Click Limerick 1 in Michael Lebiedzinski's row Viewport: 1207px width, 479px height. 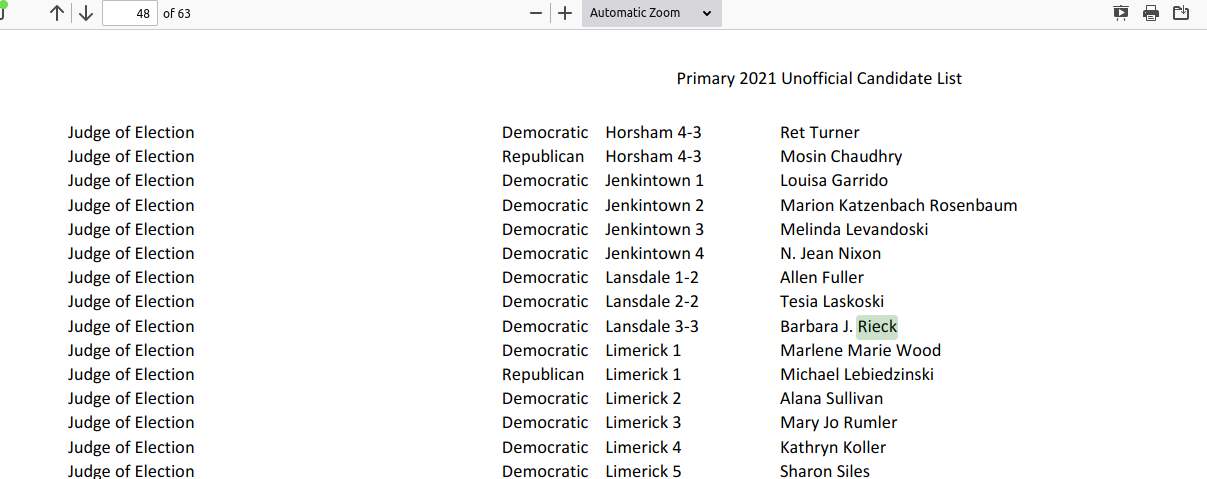coord(643,374)
